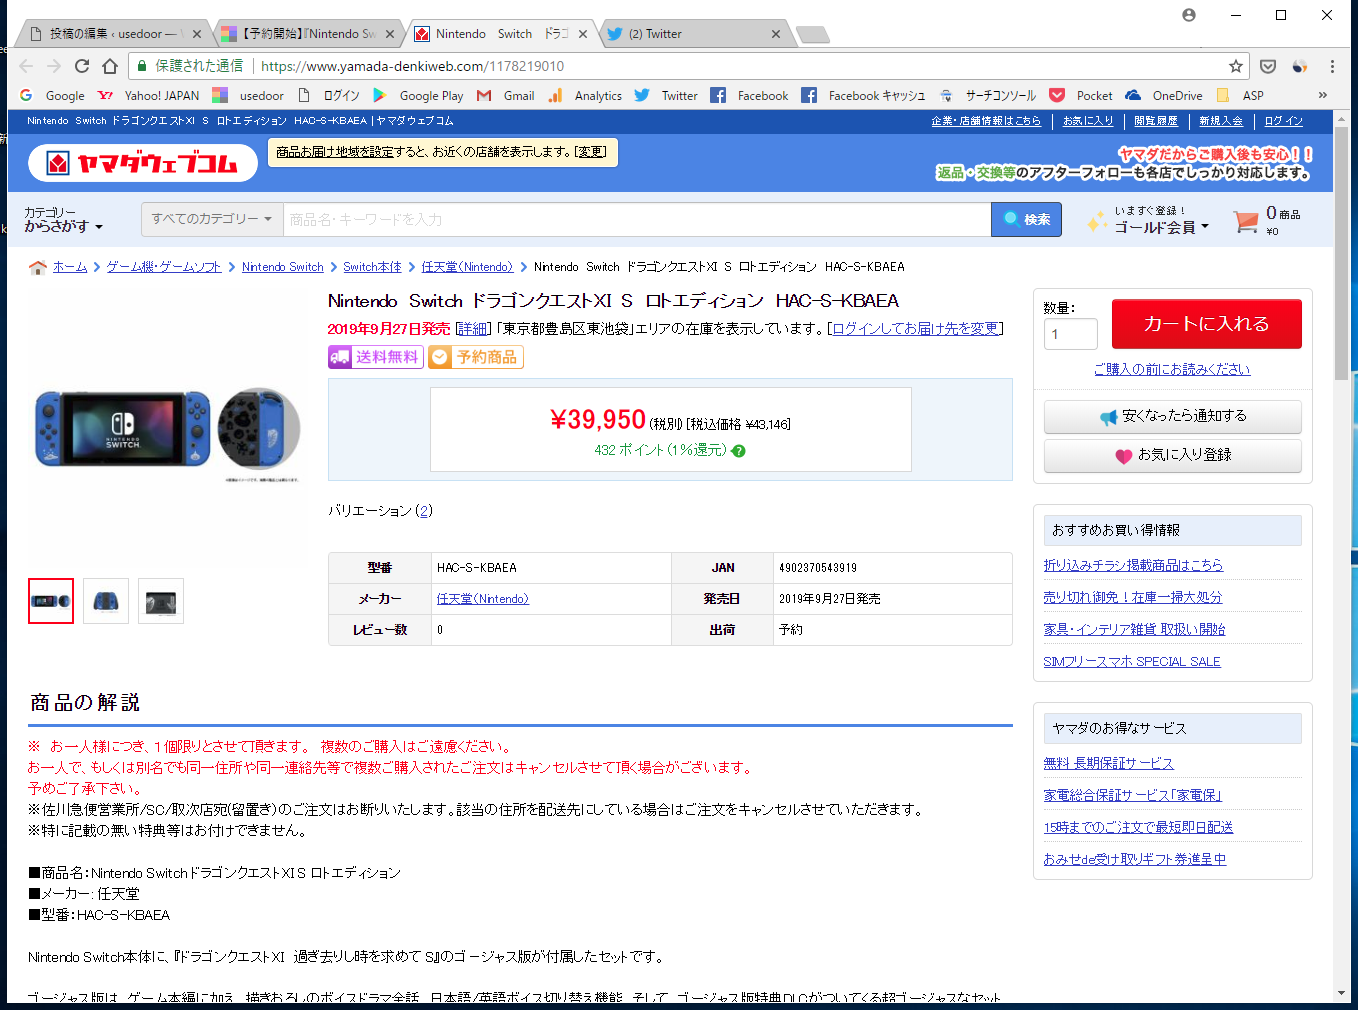
Task: Open the Pocket bookmark in bookmarks bar
Action: [1081, 96]
